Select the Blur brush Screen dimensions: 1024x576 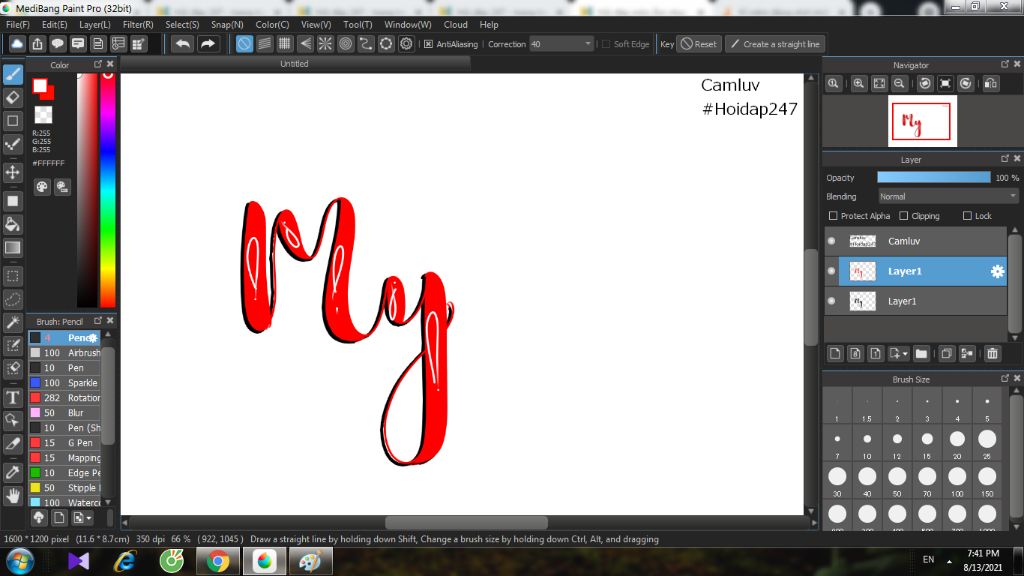pyautogui.click(x=65, y=413)
